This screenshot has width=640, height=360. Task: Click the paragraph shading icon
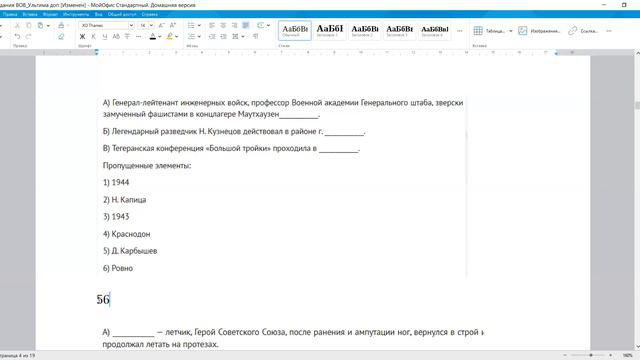point(260,25)
